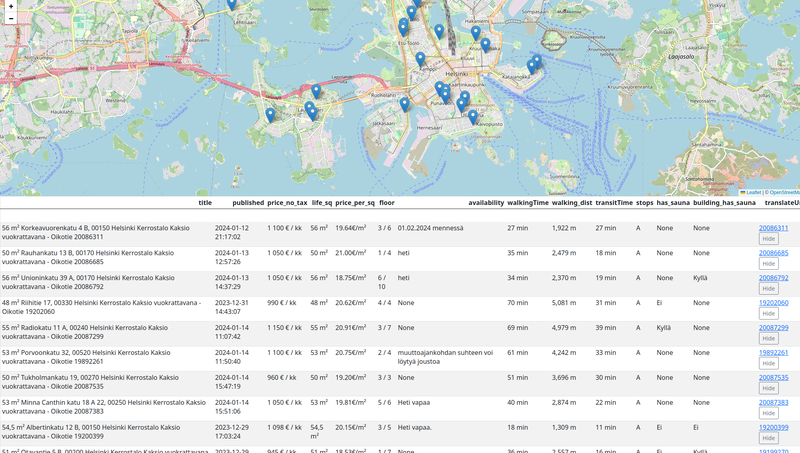The width and height of the screenshot is (800, 453).
Task: Open the marker by the Lauttasaari highway interchange
Action: click(316, 91)
